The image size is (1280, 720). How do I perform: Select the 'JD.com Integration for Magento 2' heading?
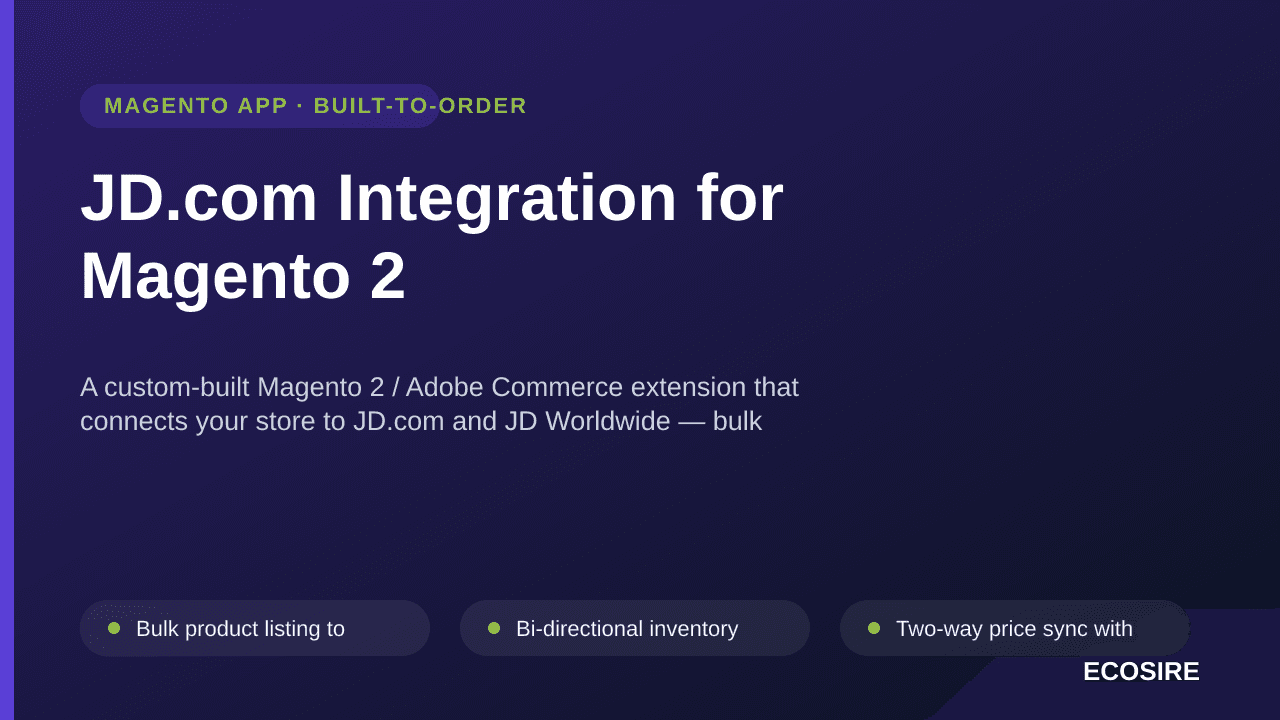pos(432,236)
